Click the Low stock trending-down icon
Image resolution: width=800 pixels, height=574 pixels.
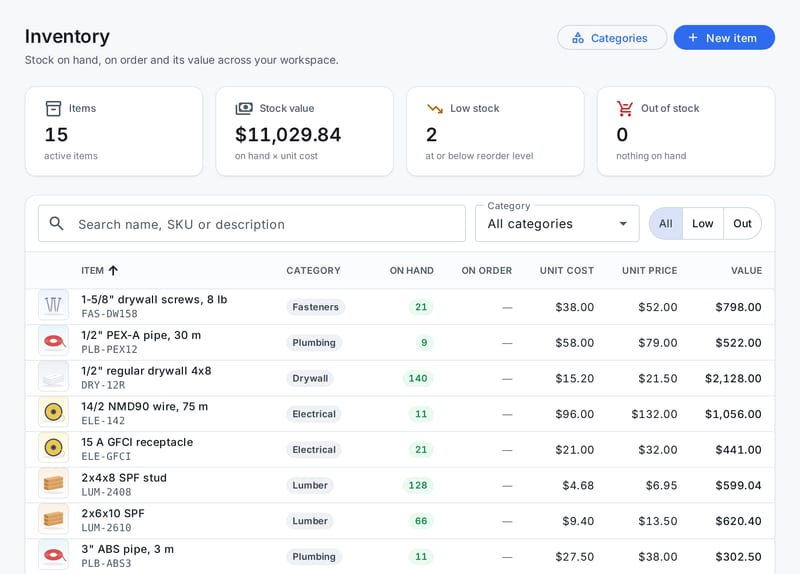(435, 108)
